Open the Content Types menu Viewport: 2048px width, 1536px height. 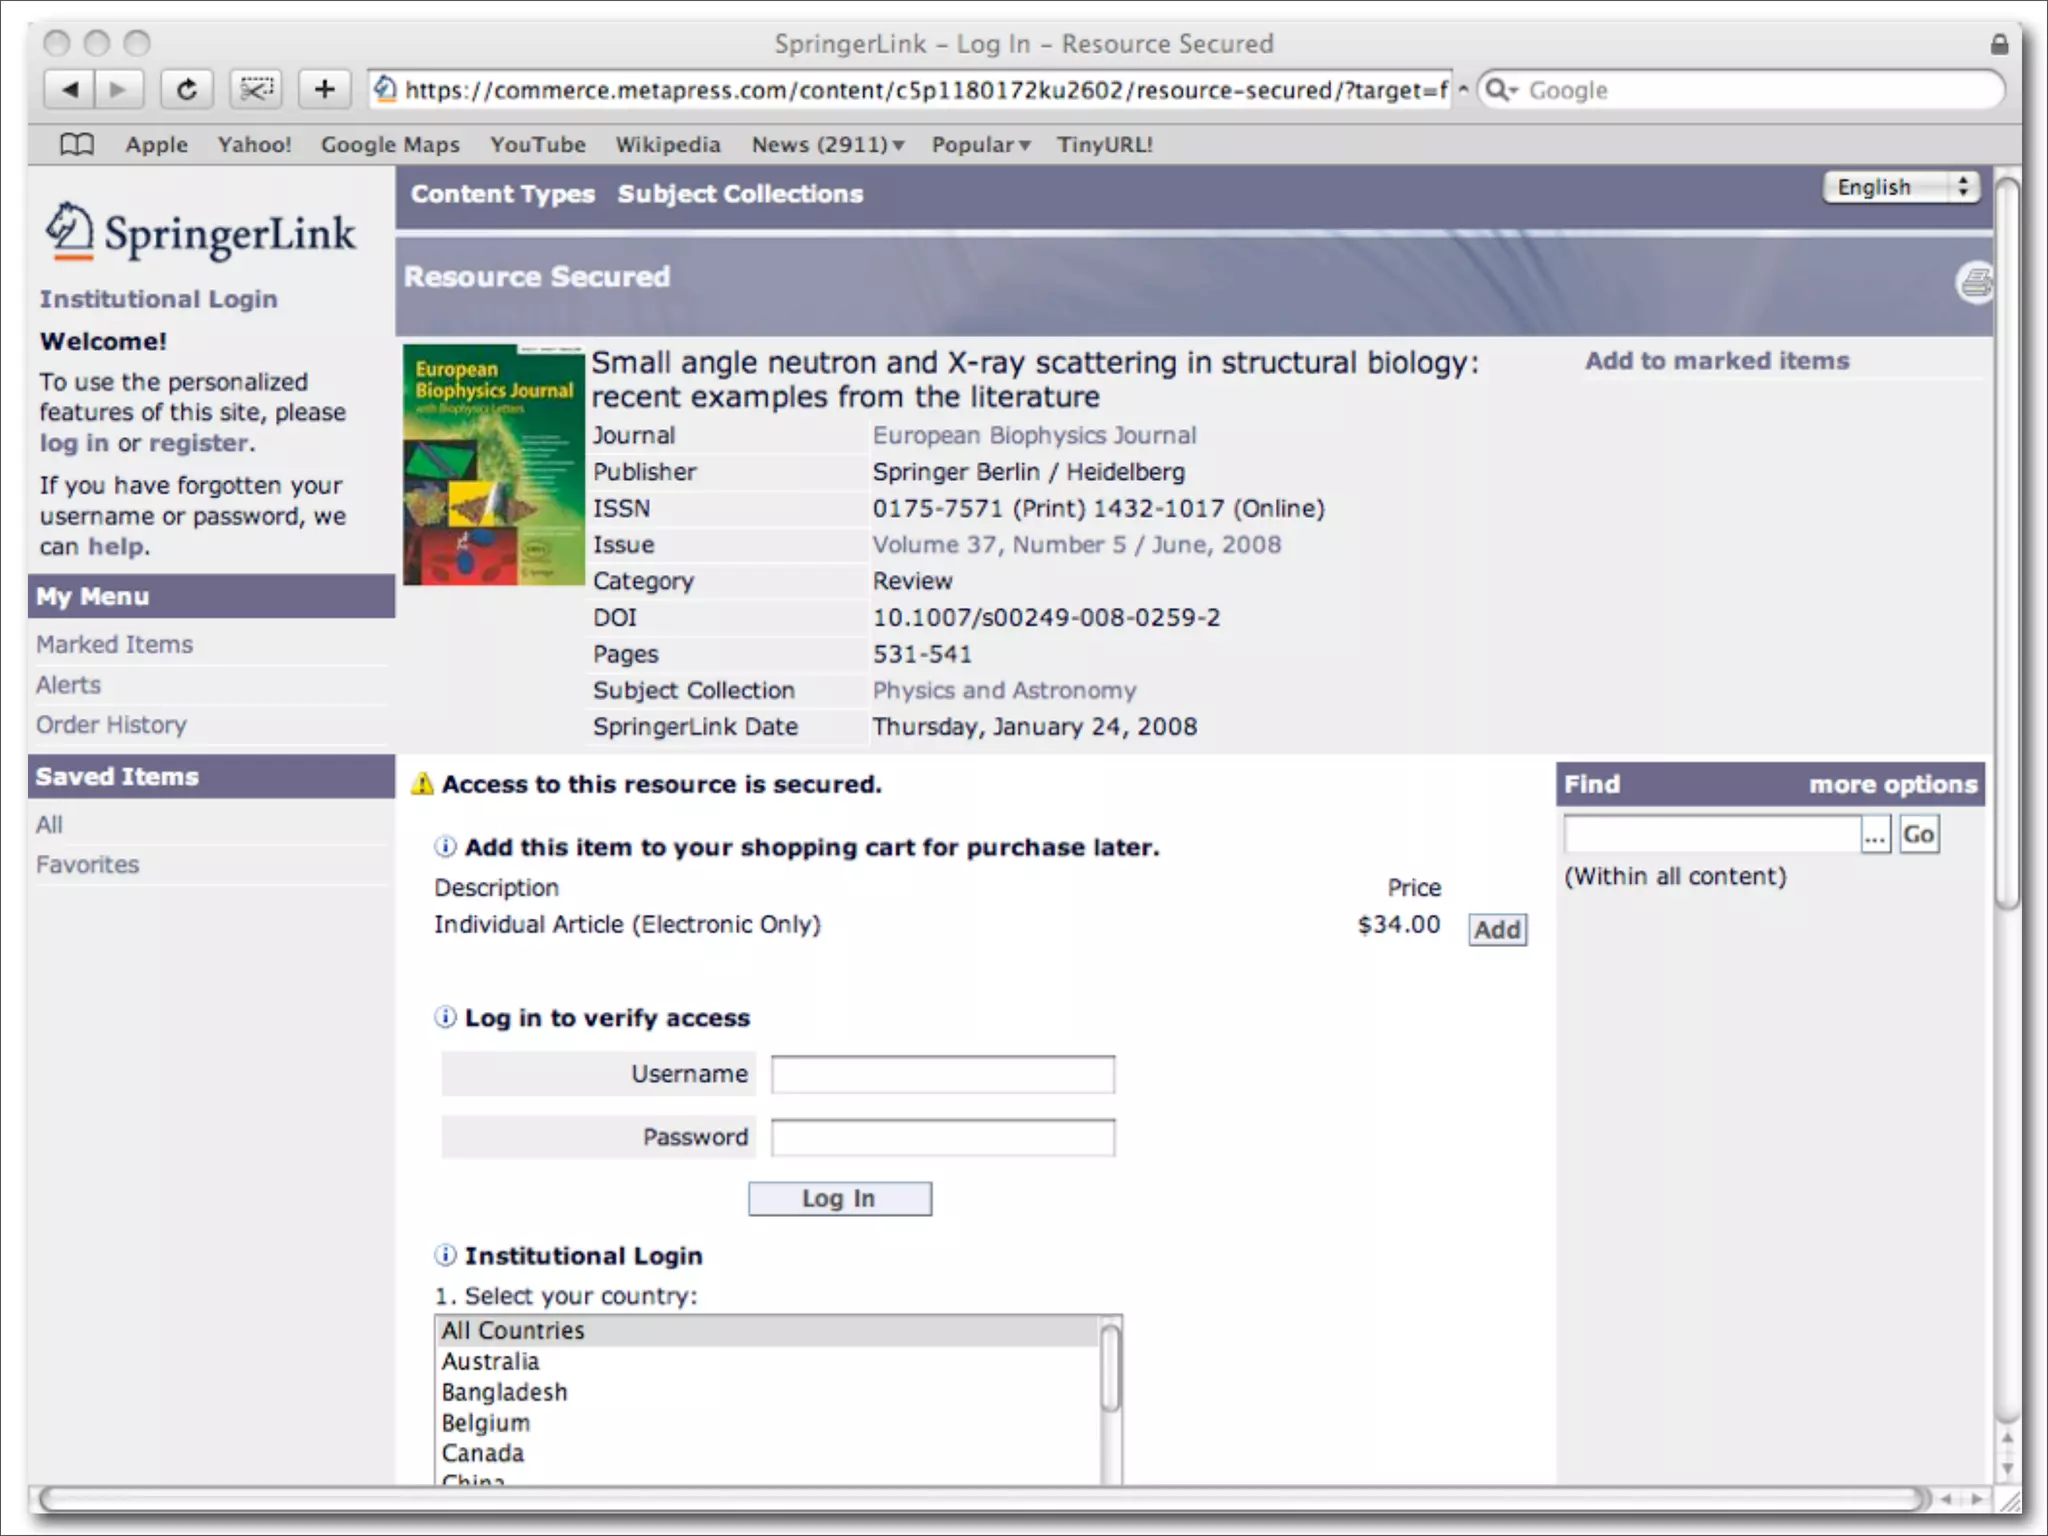point(503,194)
